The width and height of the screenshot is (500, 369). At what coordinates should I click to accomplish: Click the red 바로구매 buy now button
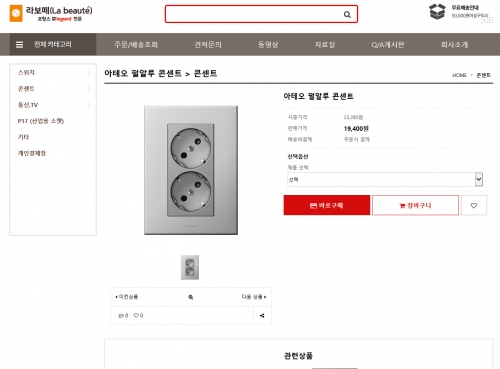[x=327, y=205]
